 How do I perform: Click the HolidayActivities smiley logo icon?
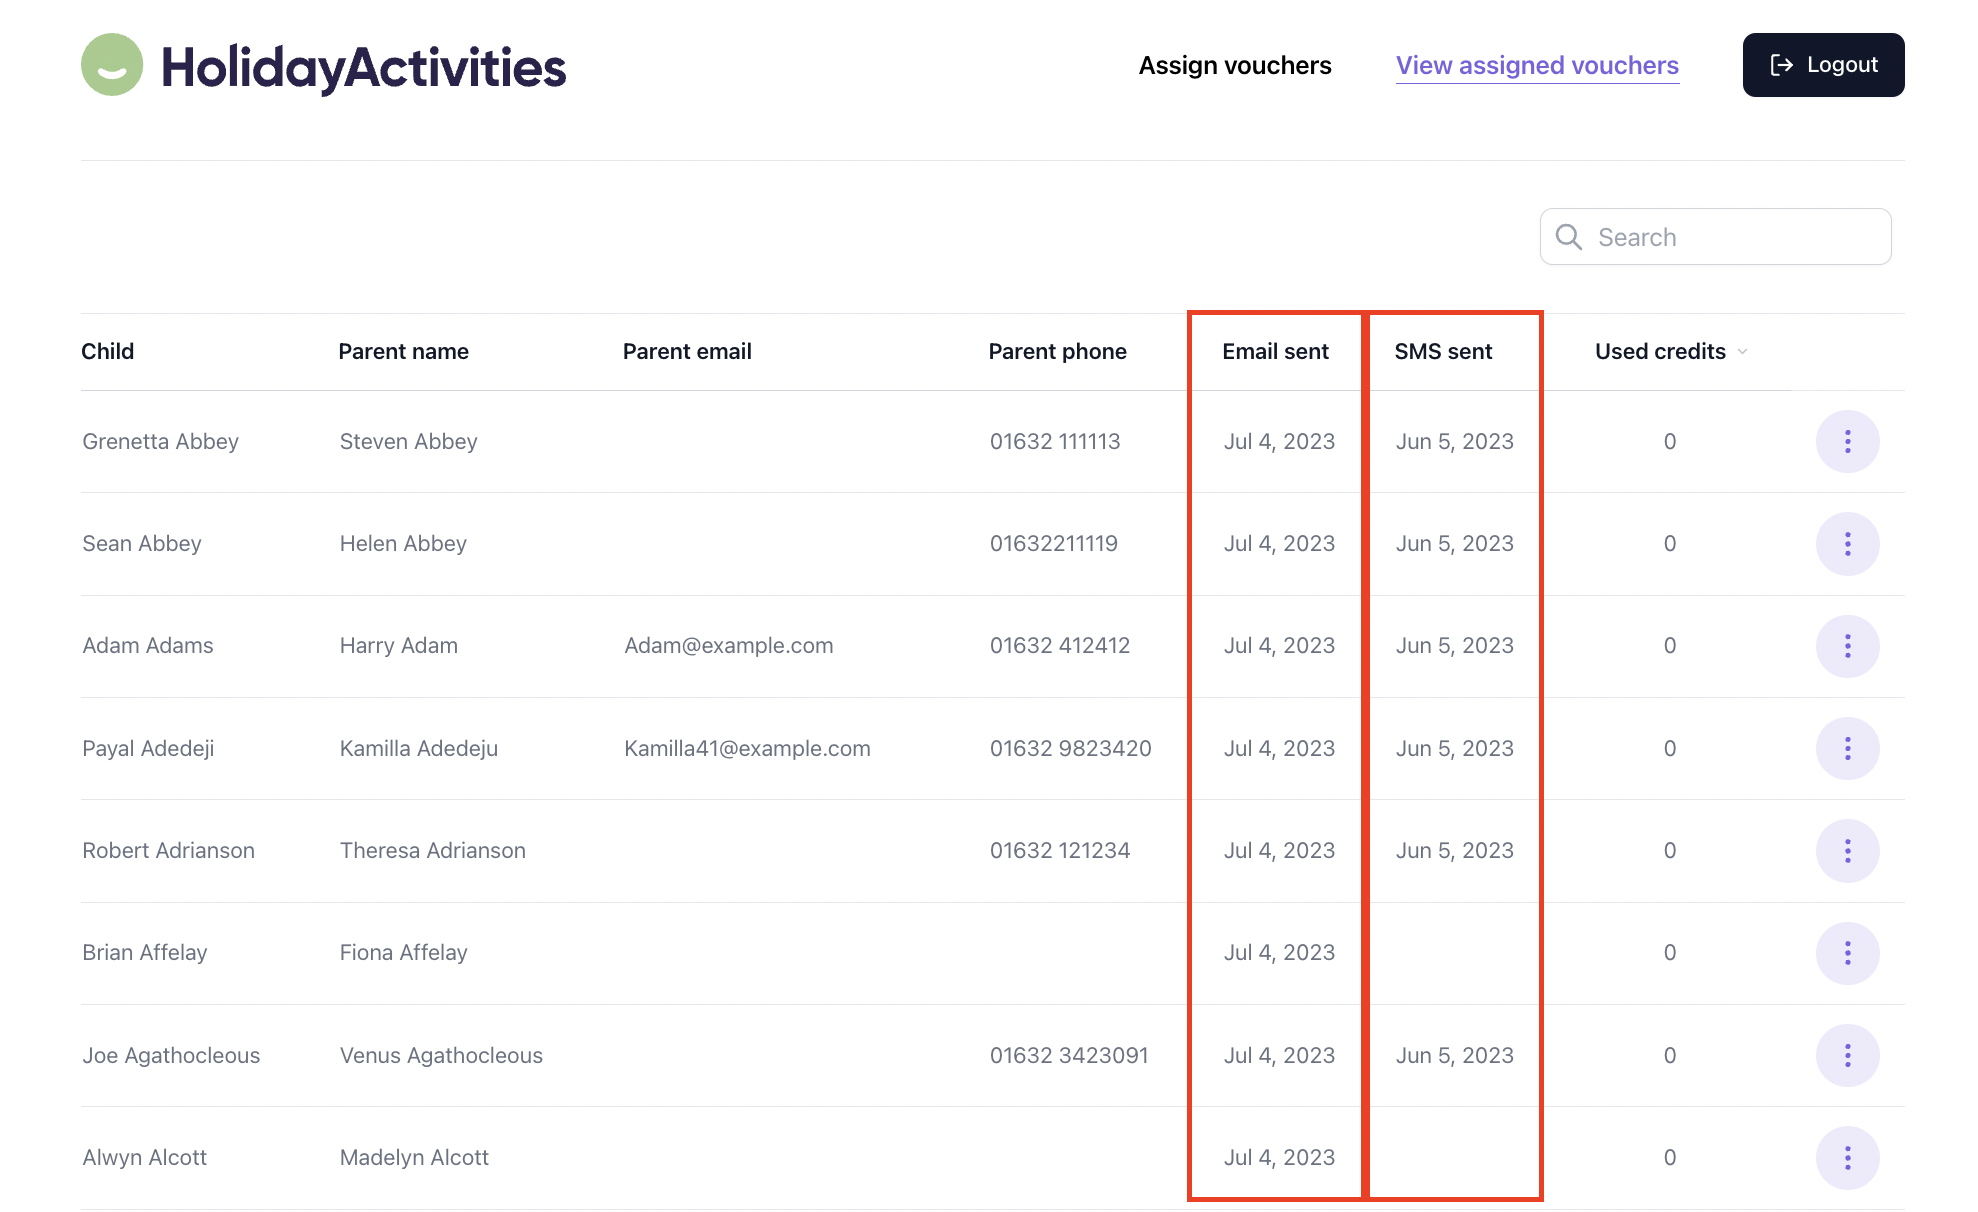click(x=112, y=65)
